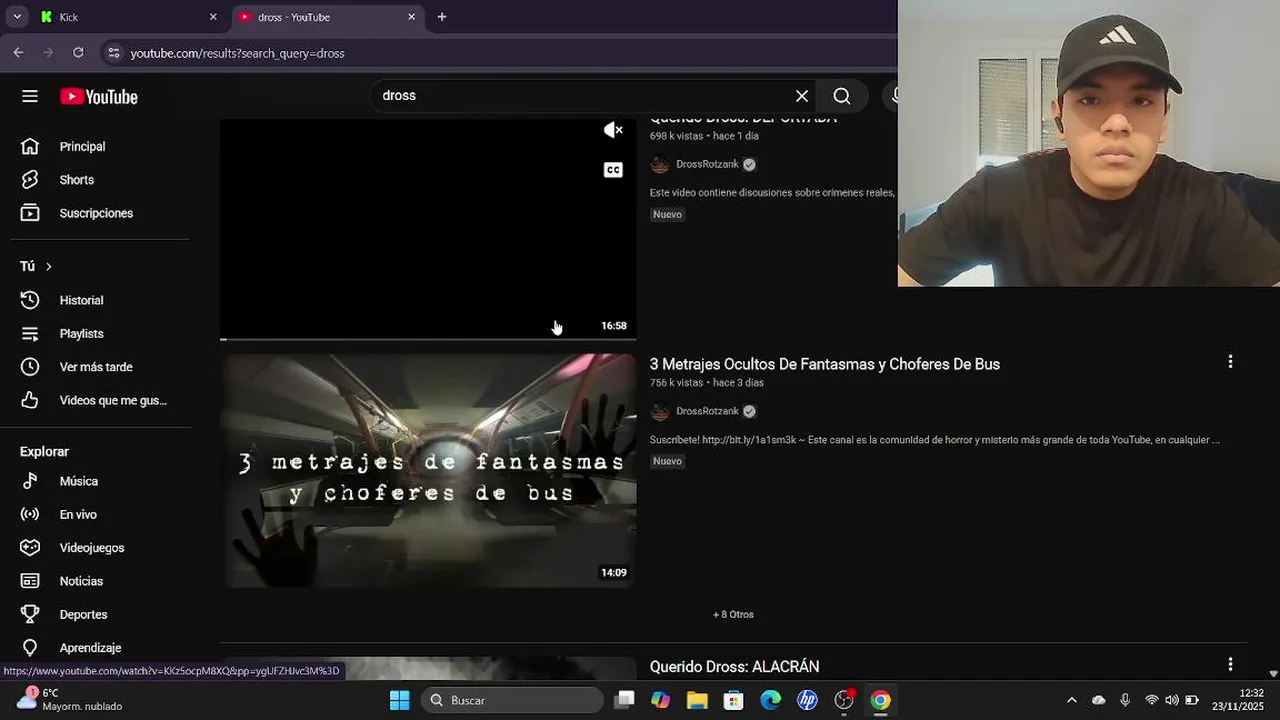Seek on the preview video progress bar
The width and height of the screenshot is (1280, 720).
coord(428,339)
